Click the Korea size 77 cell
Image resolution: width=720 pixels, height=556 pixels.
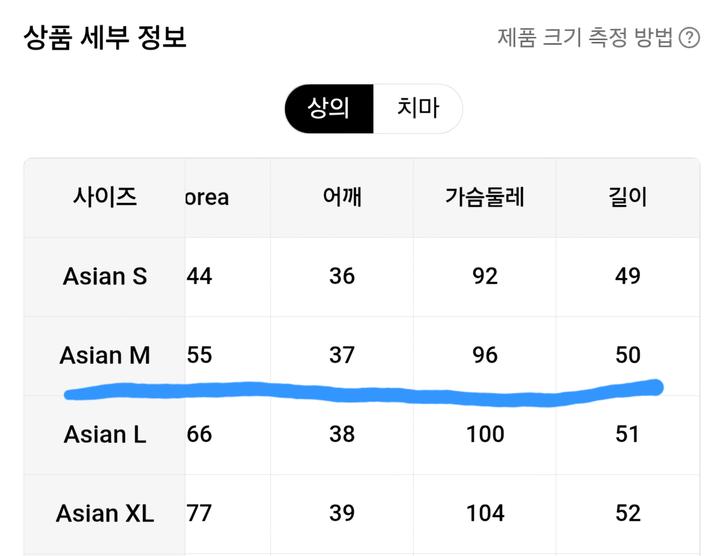coord(200,514)
